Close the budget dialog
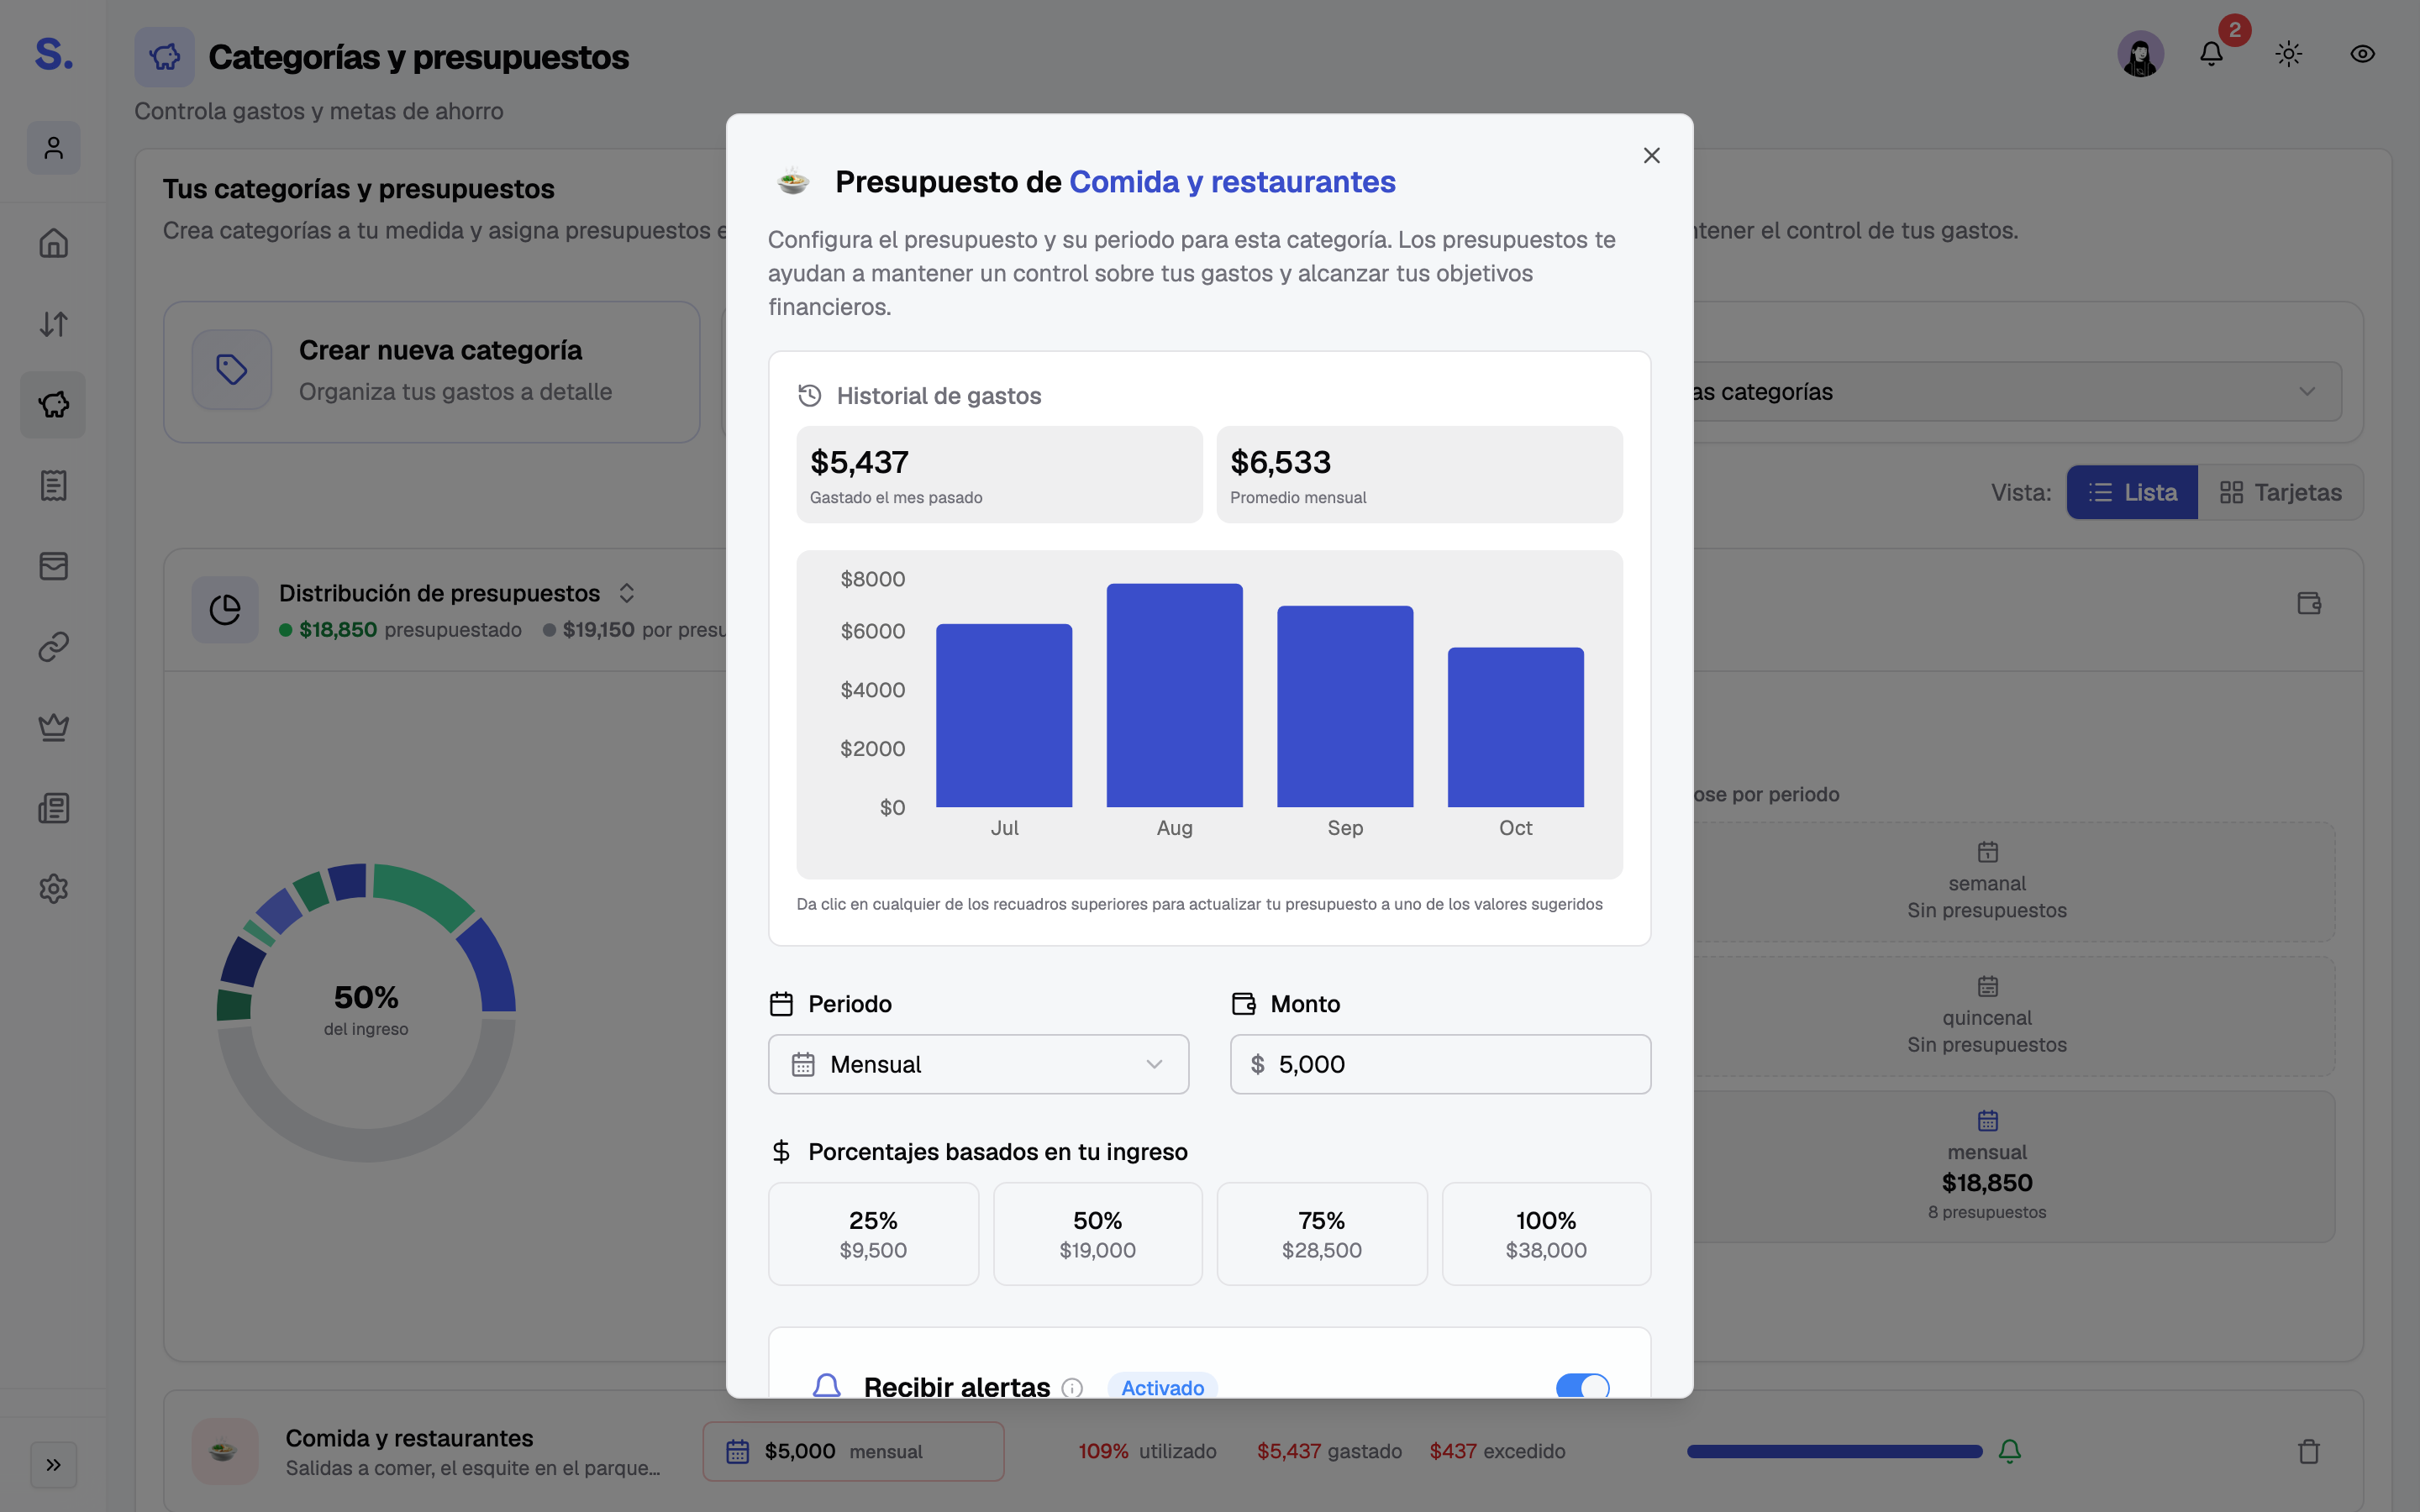The width and height of the screenshot is (2420, 1512). 1652,155
